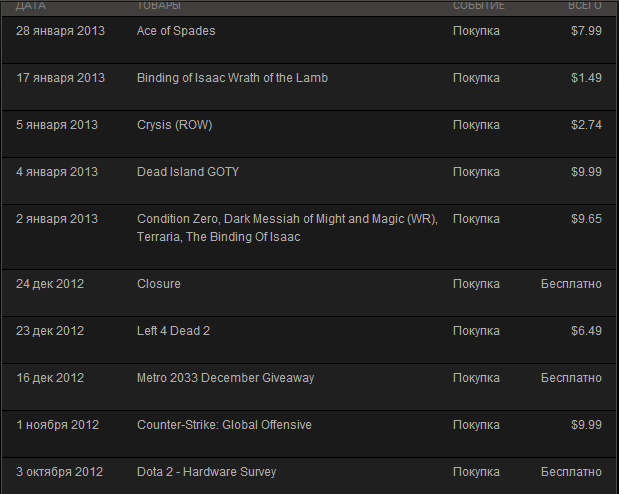Click the СОБЫТИЕ column header
Image resolution: width=619 pixels, height=494 pixels.
click(x=478, y=6)
